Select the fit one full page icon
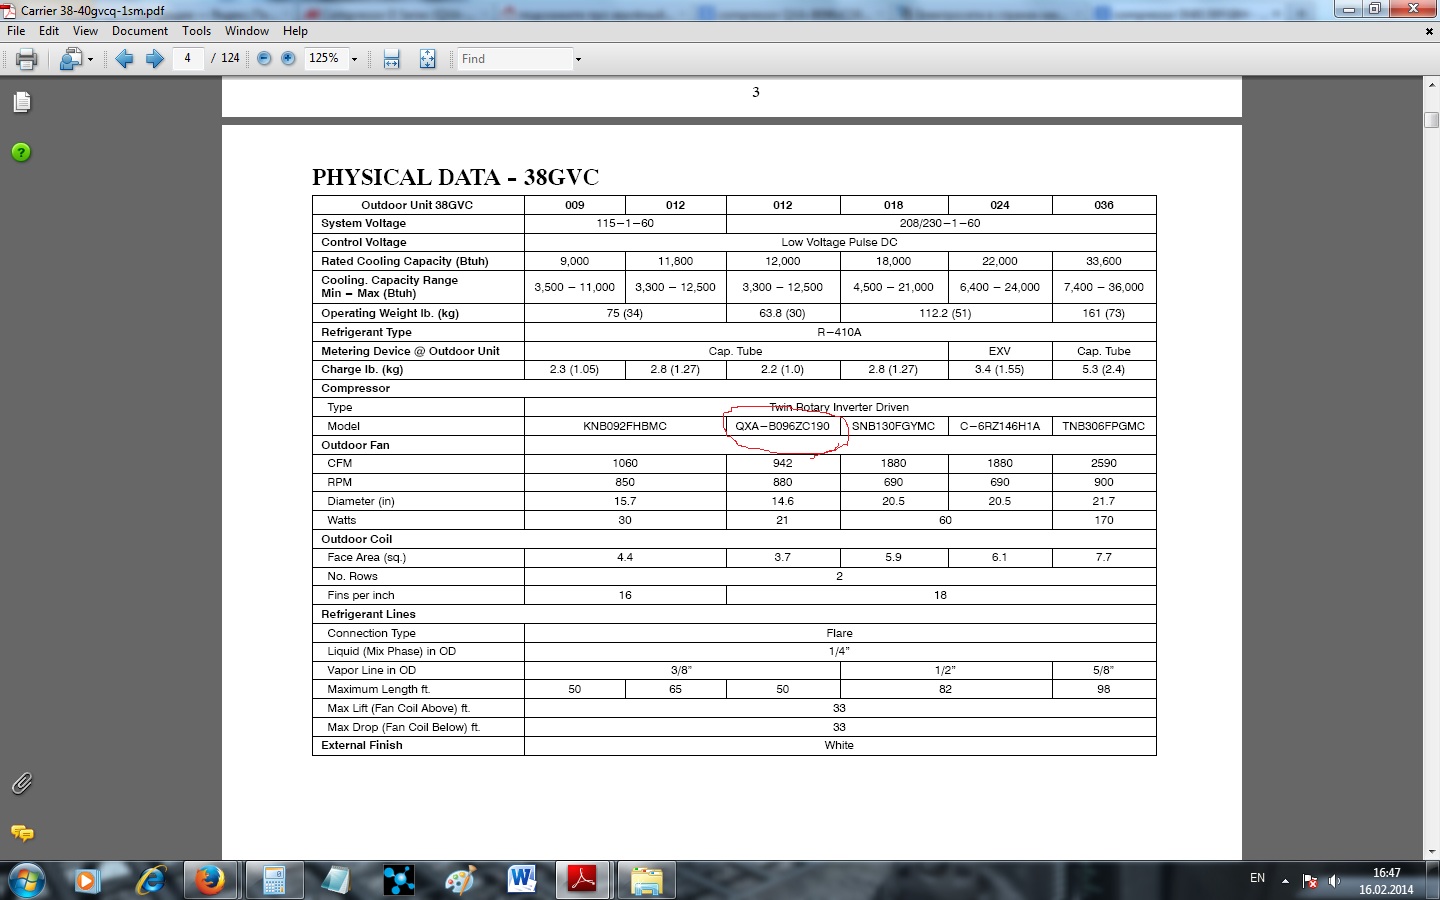Viewport: 1440px width, 900px height. pos(427,59)
